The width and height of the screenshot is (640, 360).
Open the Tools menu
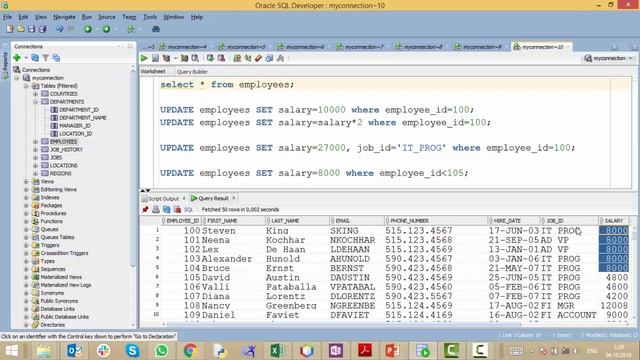tap(150, 17)
